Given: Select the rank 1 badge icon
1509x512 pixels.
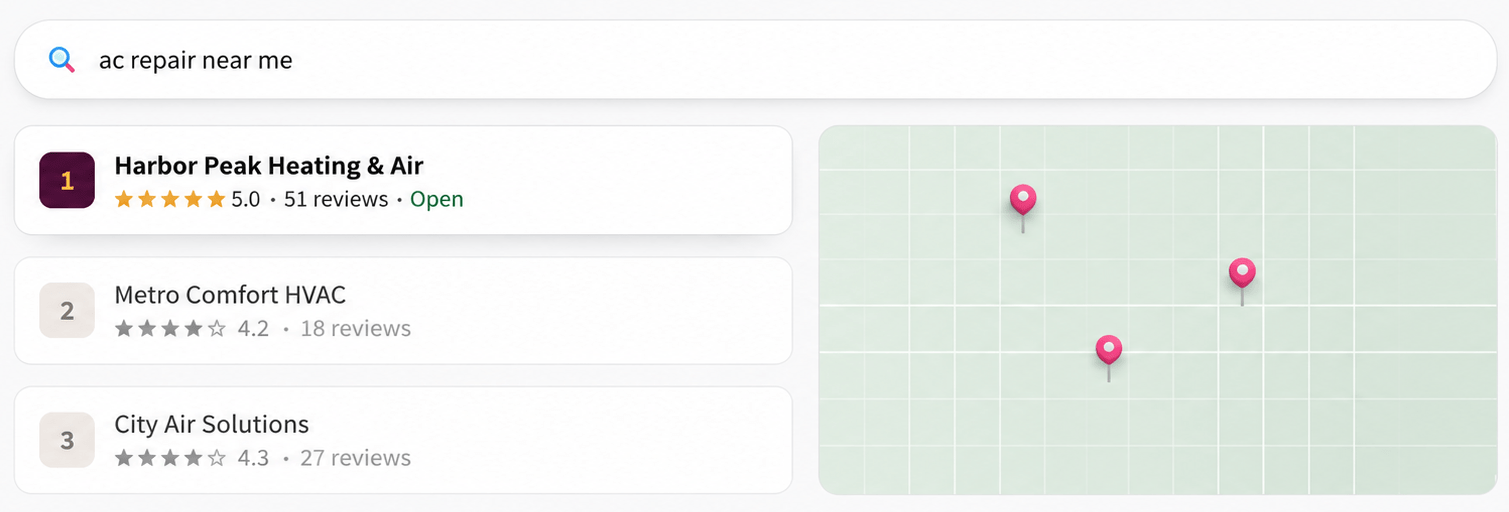Looking at the screenshot, I should coord(67,180).
